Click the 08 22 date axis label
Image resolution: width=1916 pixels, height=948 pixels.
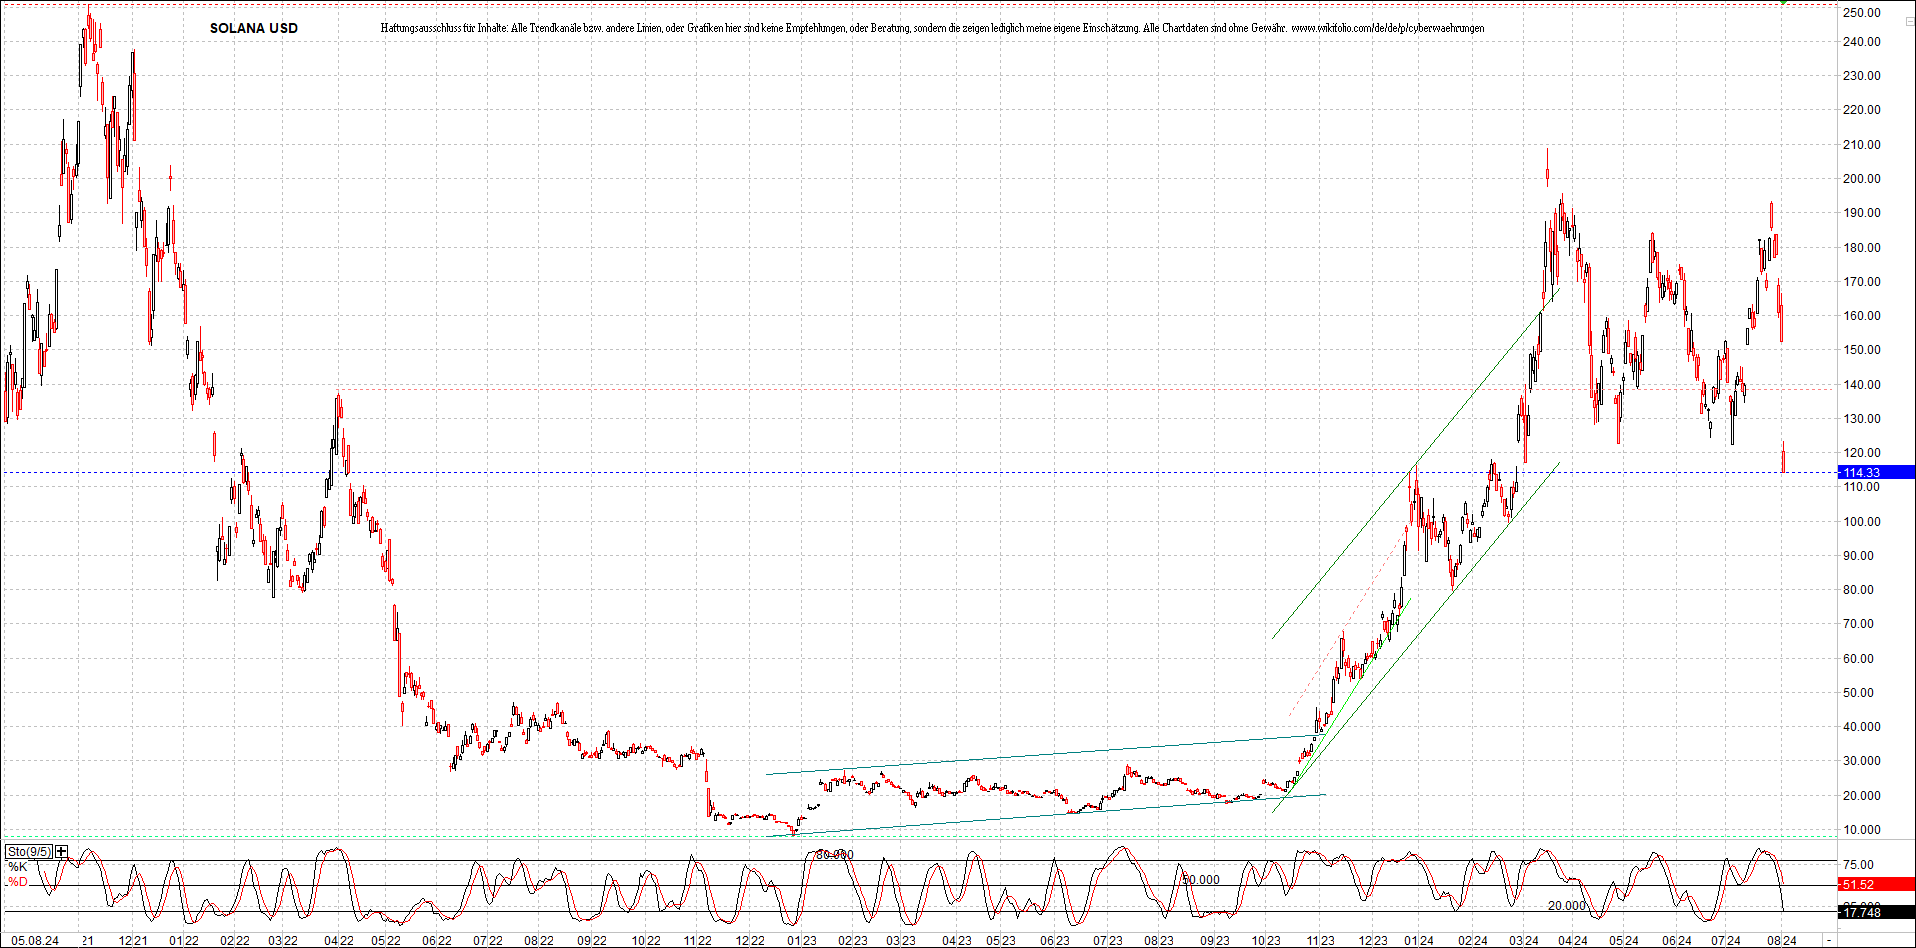(539, 941)
